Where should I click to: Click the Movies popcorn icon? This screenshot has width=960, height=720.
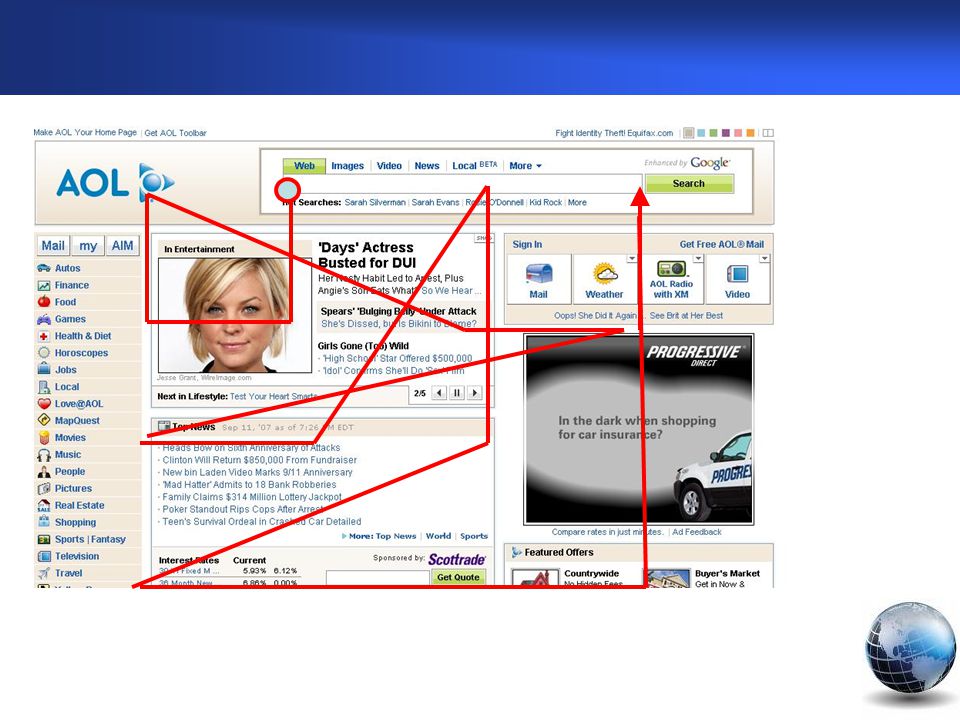click(44, 438)
